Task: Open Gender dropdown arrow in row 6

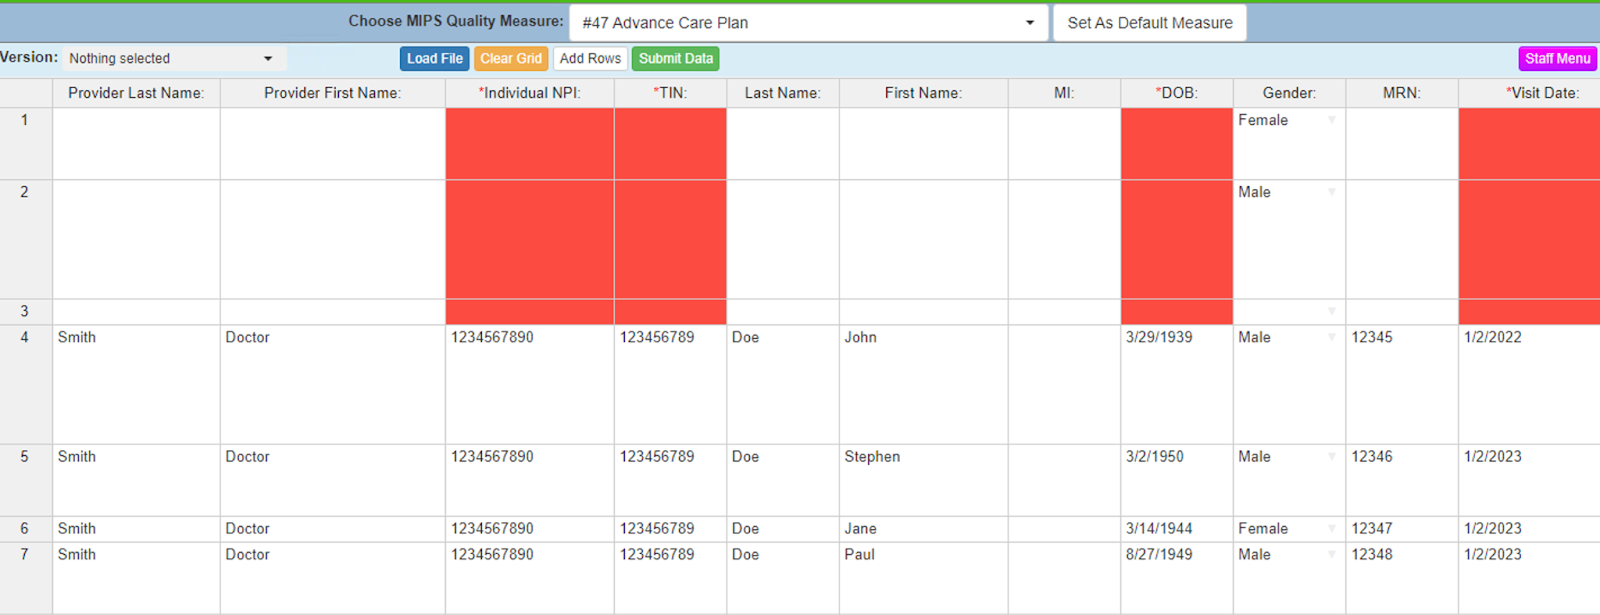Action: [x=1331, y=529]
